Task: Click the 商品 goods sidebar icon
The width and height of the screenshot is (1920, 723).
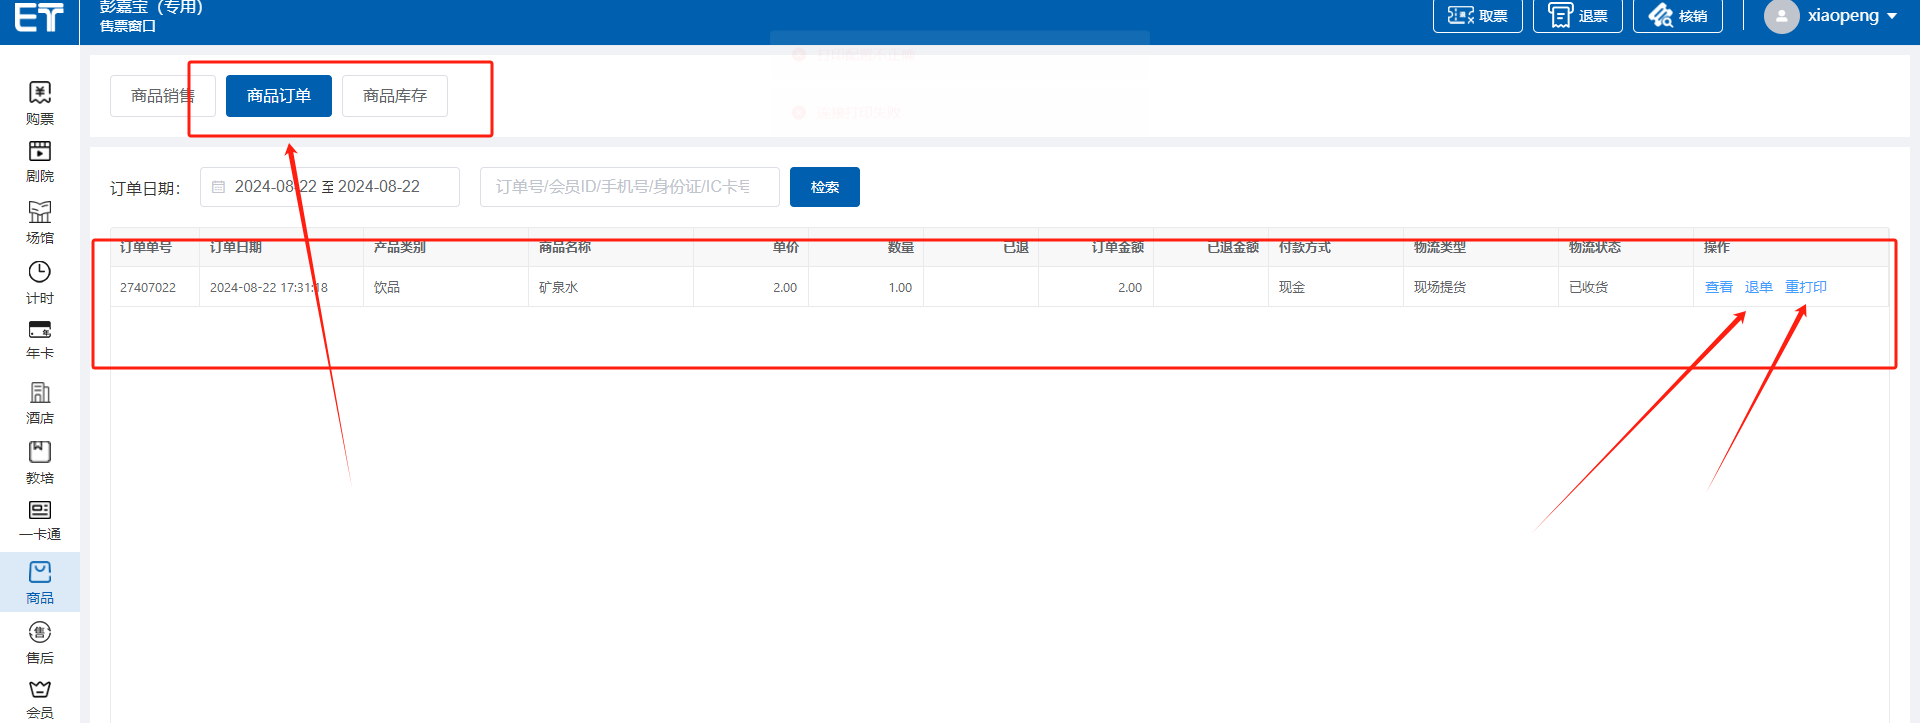Action: click(x=40, y=573)
